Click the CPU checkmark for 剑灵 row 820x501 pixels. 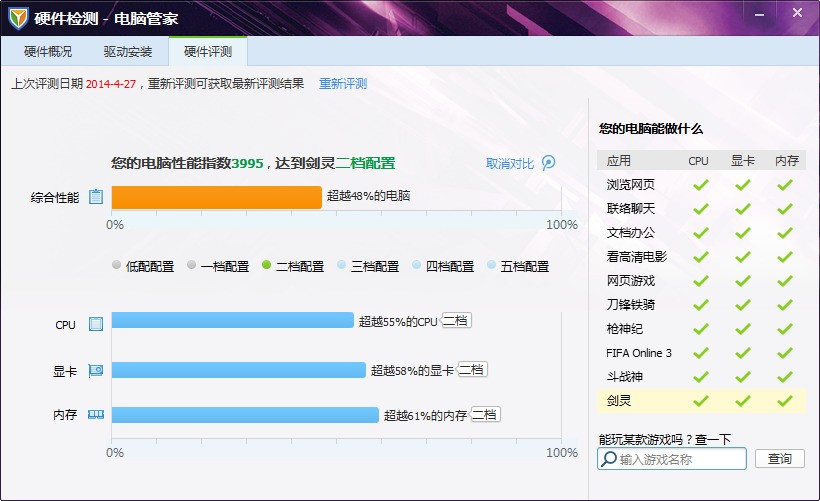701,401
